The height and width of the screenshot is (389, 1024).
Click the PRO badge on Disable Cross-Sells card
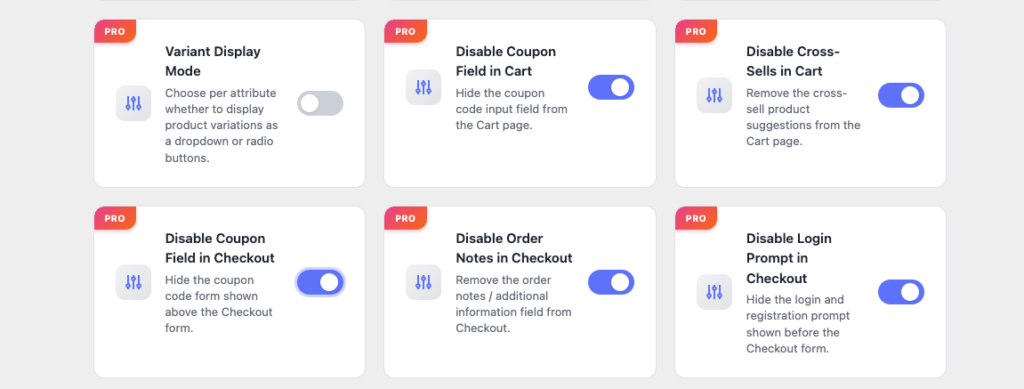(696, 31)
